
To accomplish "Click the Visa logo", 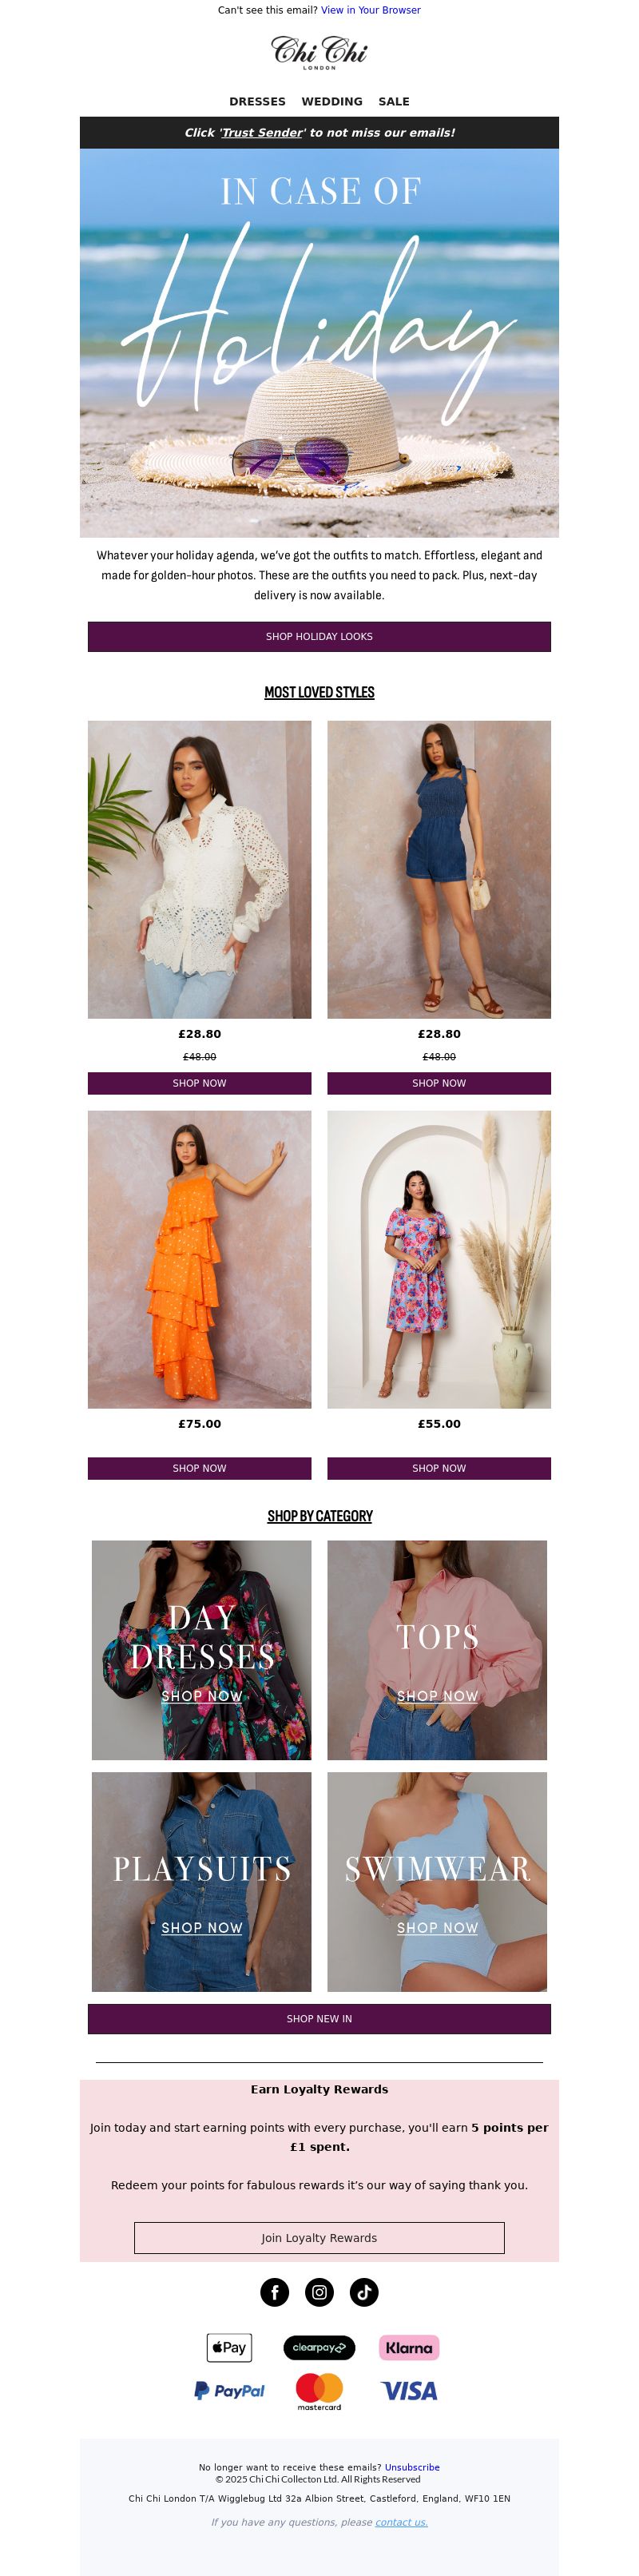I will (x=409, y=2390).
